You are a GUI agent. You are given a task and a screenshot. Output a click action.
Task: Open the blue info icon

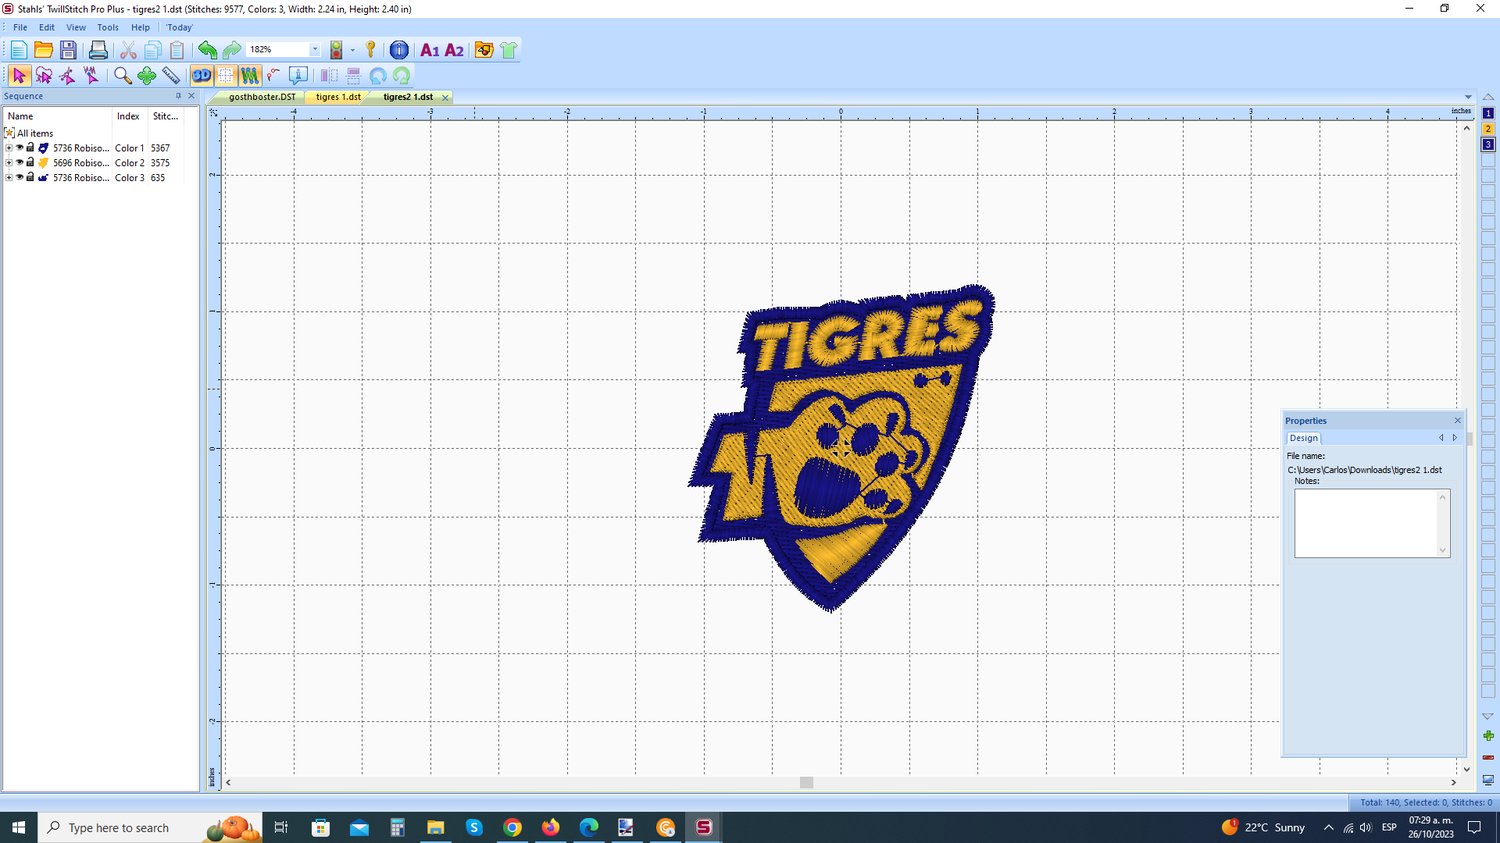[399, 50]
